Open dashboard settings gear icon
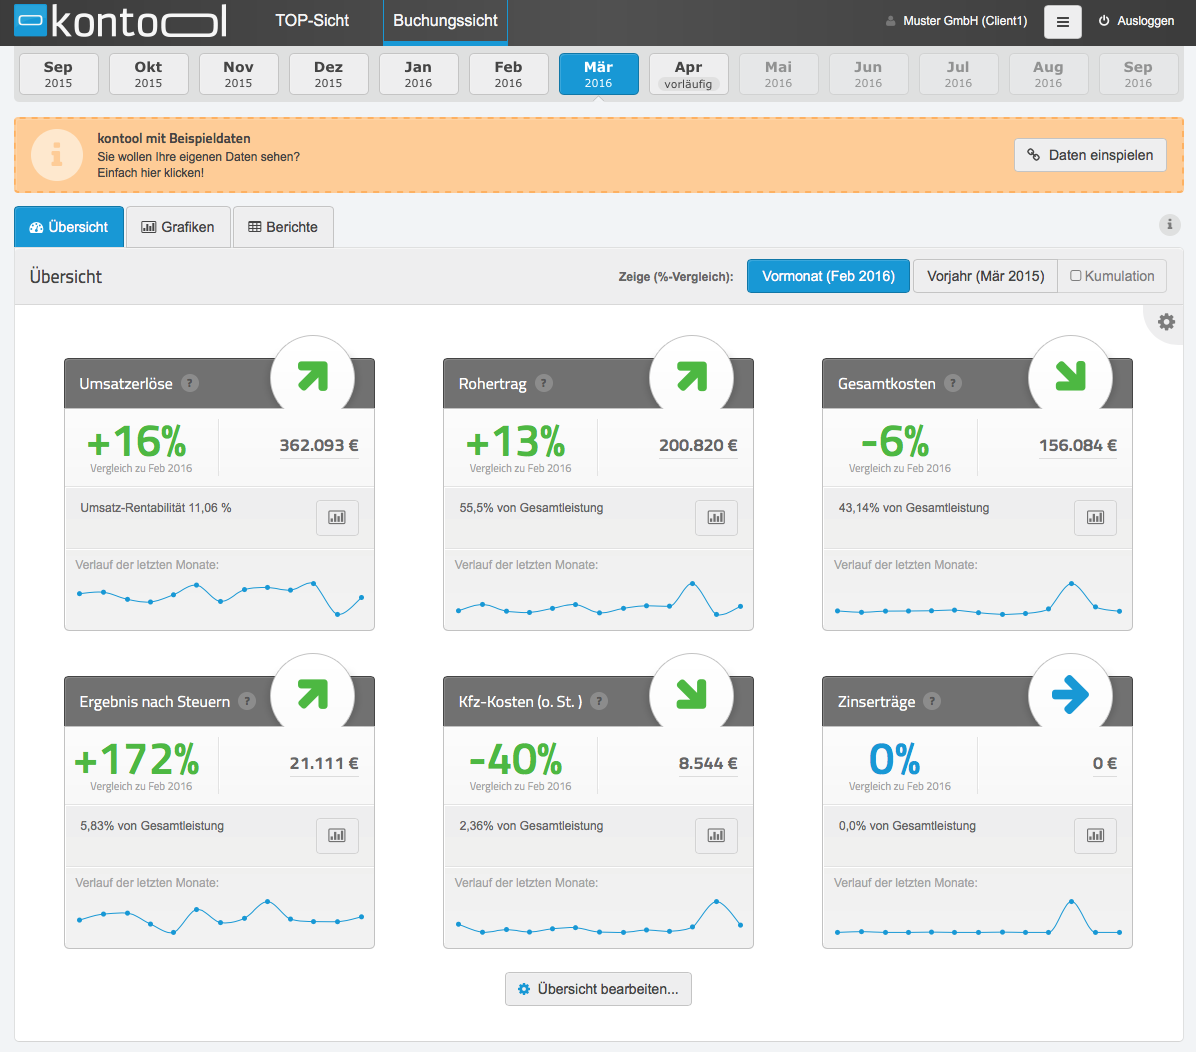 click(x=1166, y=323)
